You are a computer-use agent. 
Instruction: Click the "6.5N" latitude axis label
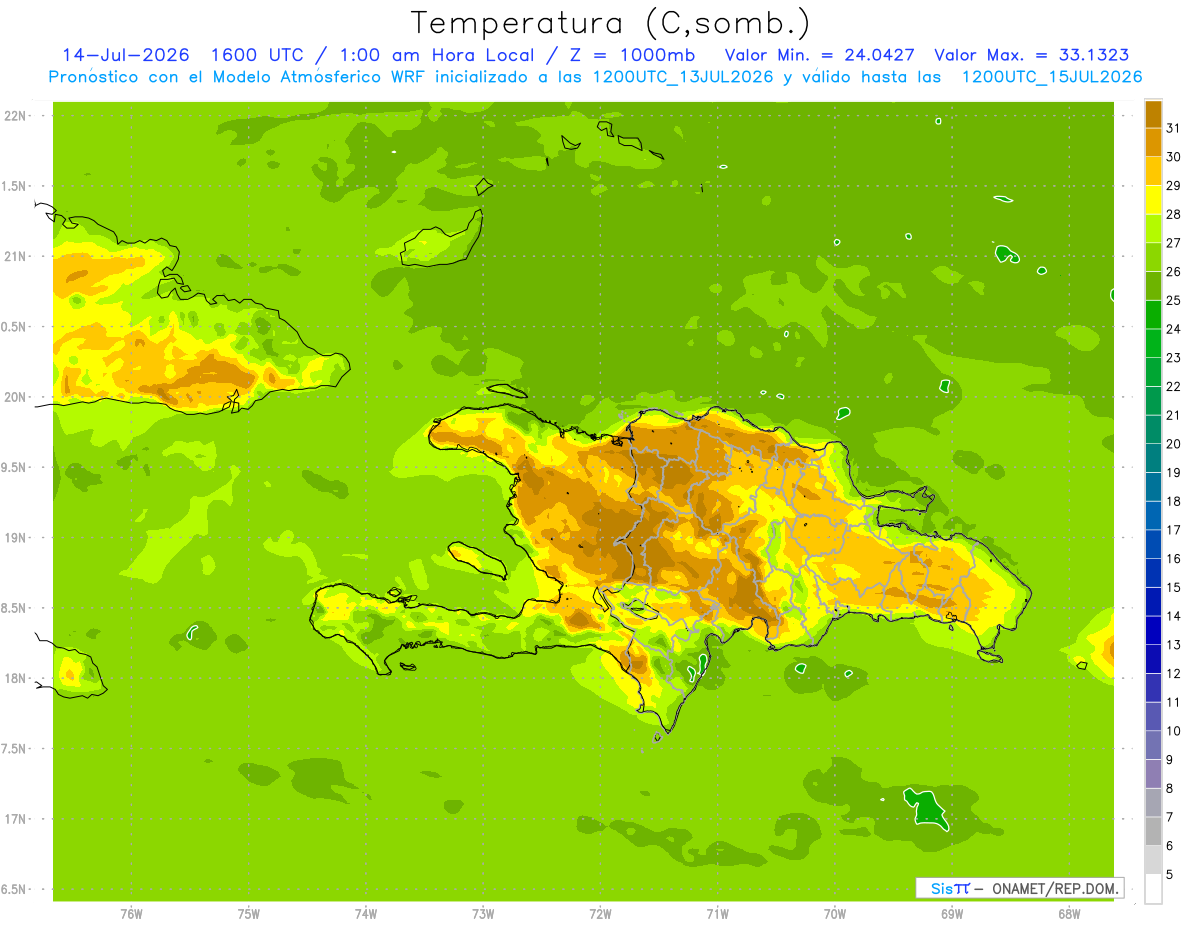pyautogui.click(x=16, y=889)
